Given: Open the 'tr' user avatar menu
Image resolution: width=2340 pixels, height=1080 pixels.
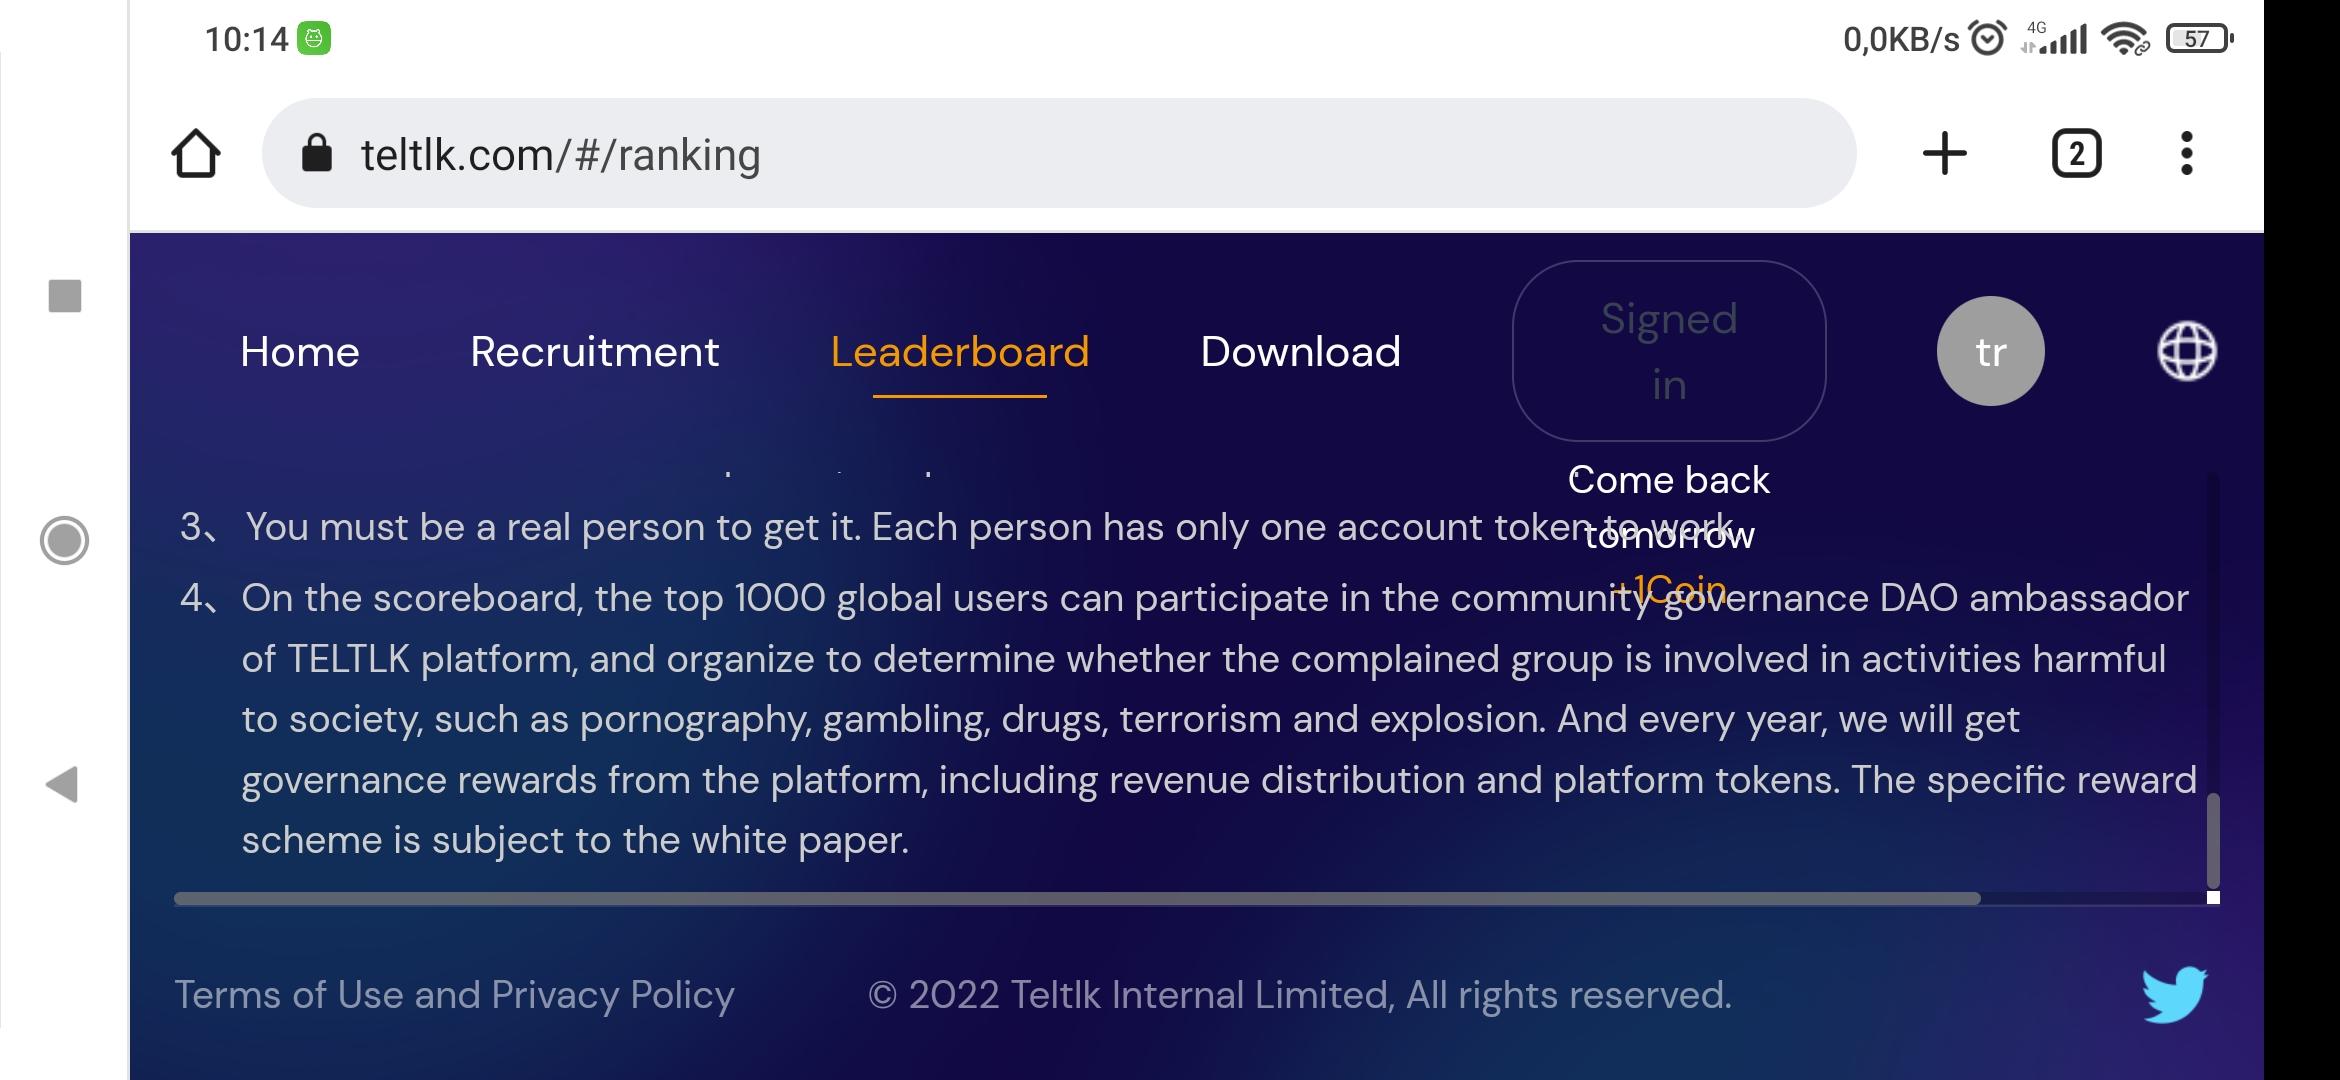Looking at the screenshot, I should coord(1990,351).
